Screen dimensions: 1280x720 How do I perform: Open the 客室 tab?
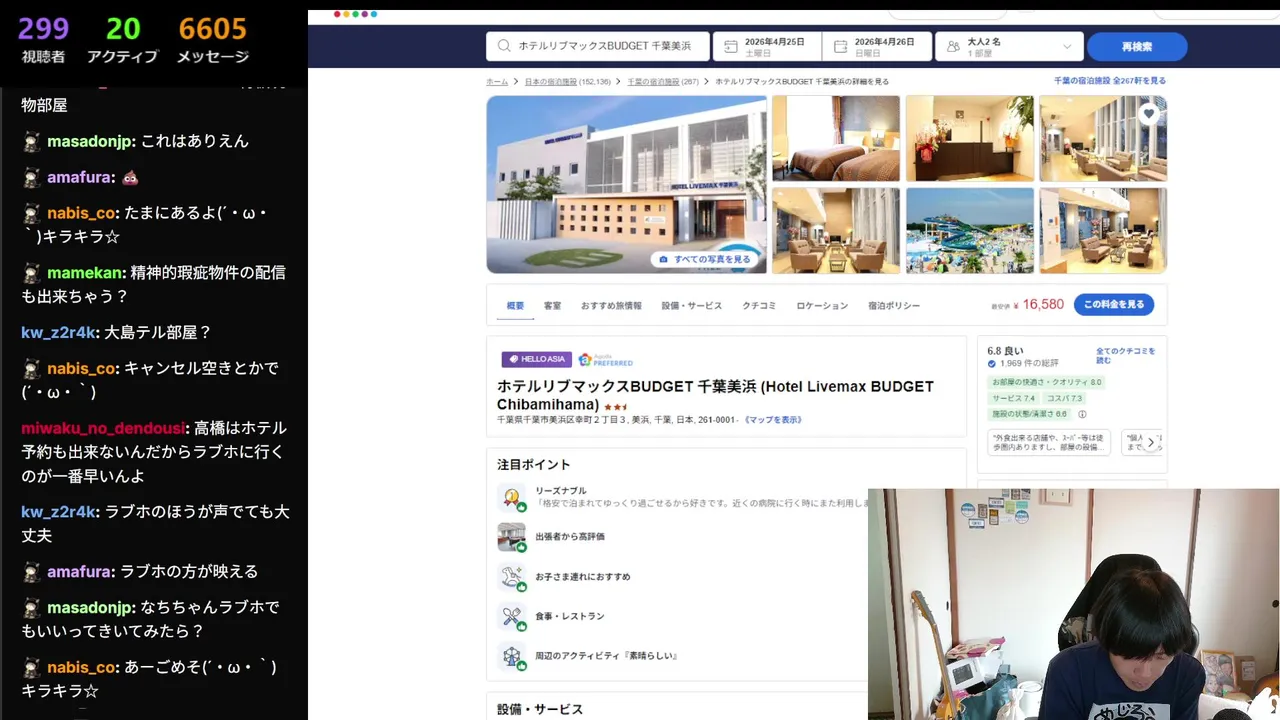(x=552, y=305)
